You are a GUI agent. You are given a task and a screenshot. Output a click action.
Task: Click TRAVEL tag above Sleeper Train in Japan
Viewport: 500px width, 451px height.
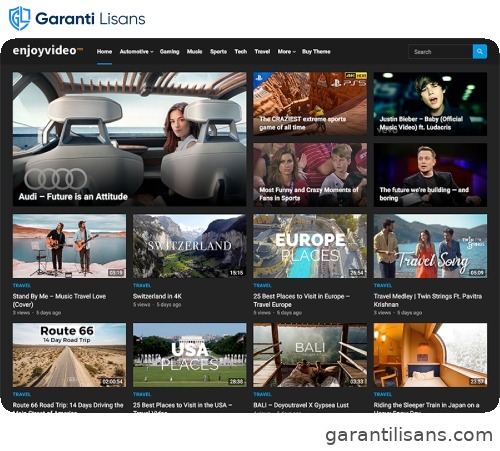point(383,394)
